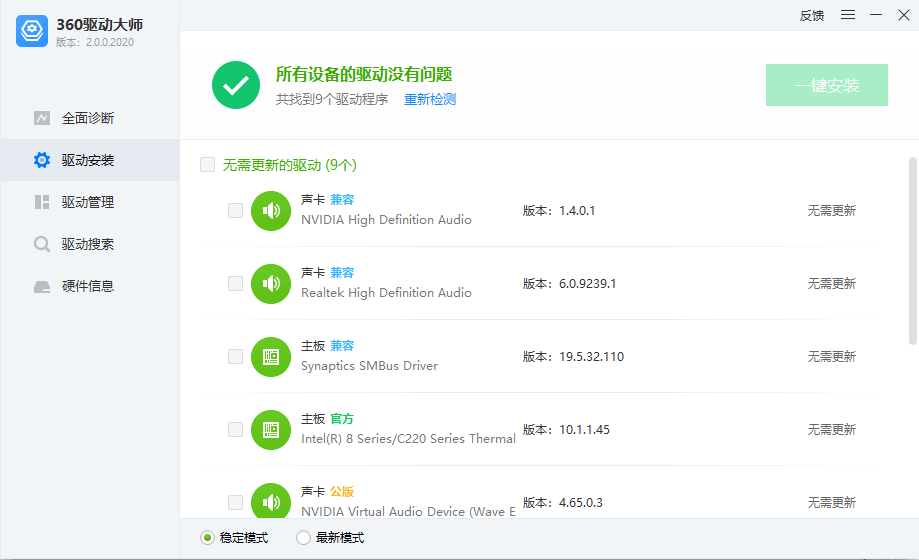
Task: Click the version text 10.1.1.45
Action: tap(584, 430)
